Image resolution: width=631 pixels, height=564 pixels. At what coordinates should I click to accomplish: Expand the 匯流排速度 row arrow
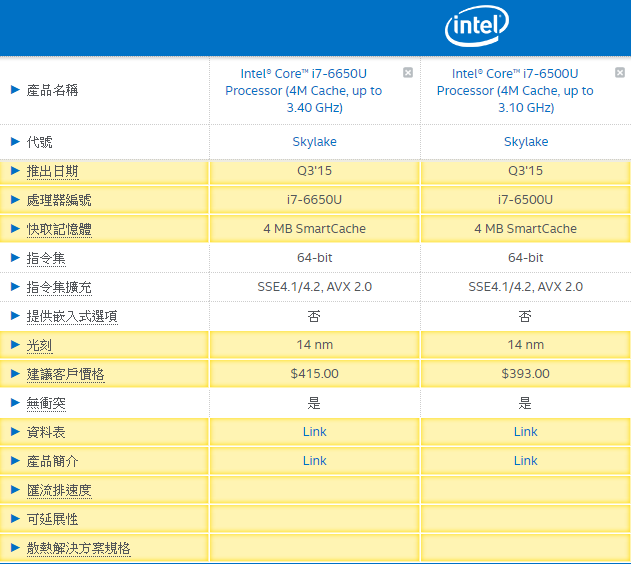(15, 490)
